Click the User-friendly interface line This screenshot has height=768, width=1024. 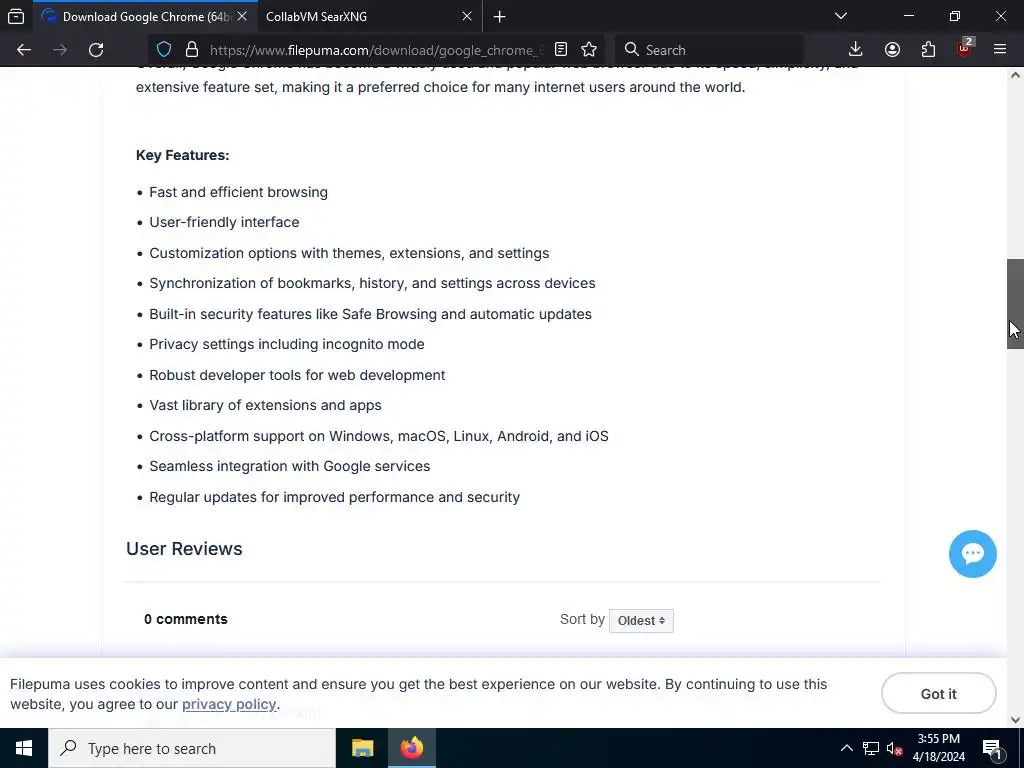tap(224, 222)
